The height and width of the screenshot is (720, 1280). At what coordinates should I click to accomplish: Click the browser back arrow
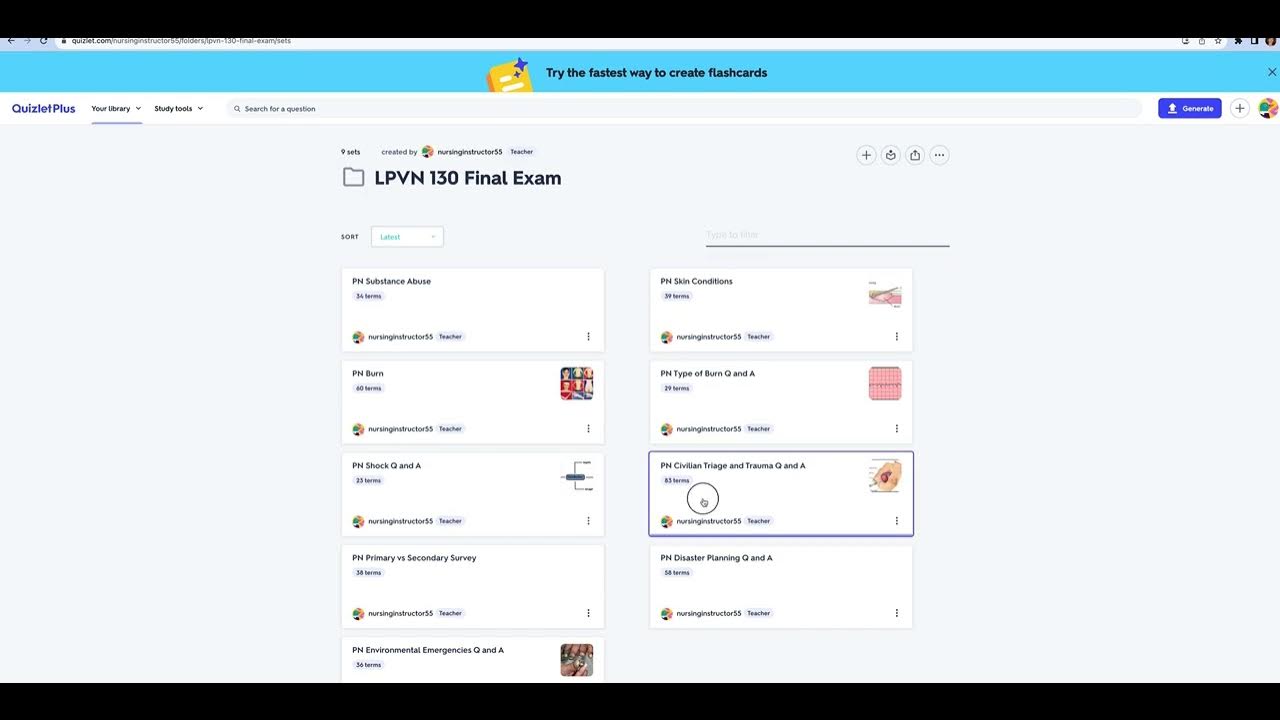pos(11,41)
